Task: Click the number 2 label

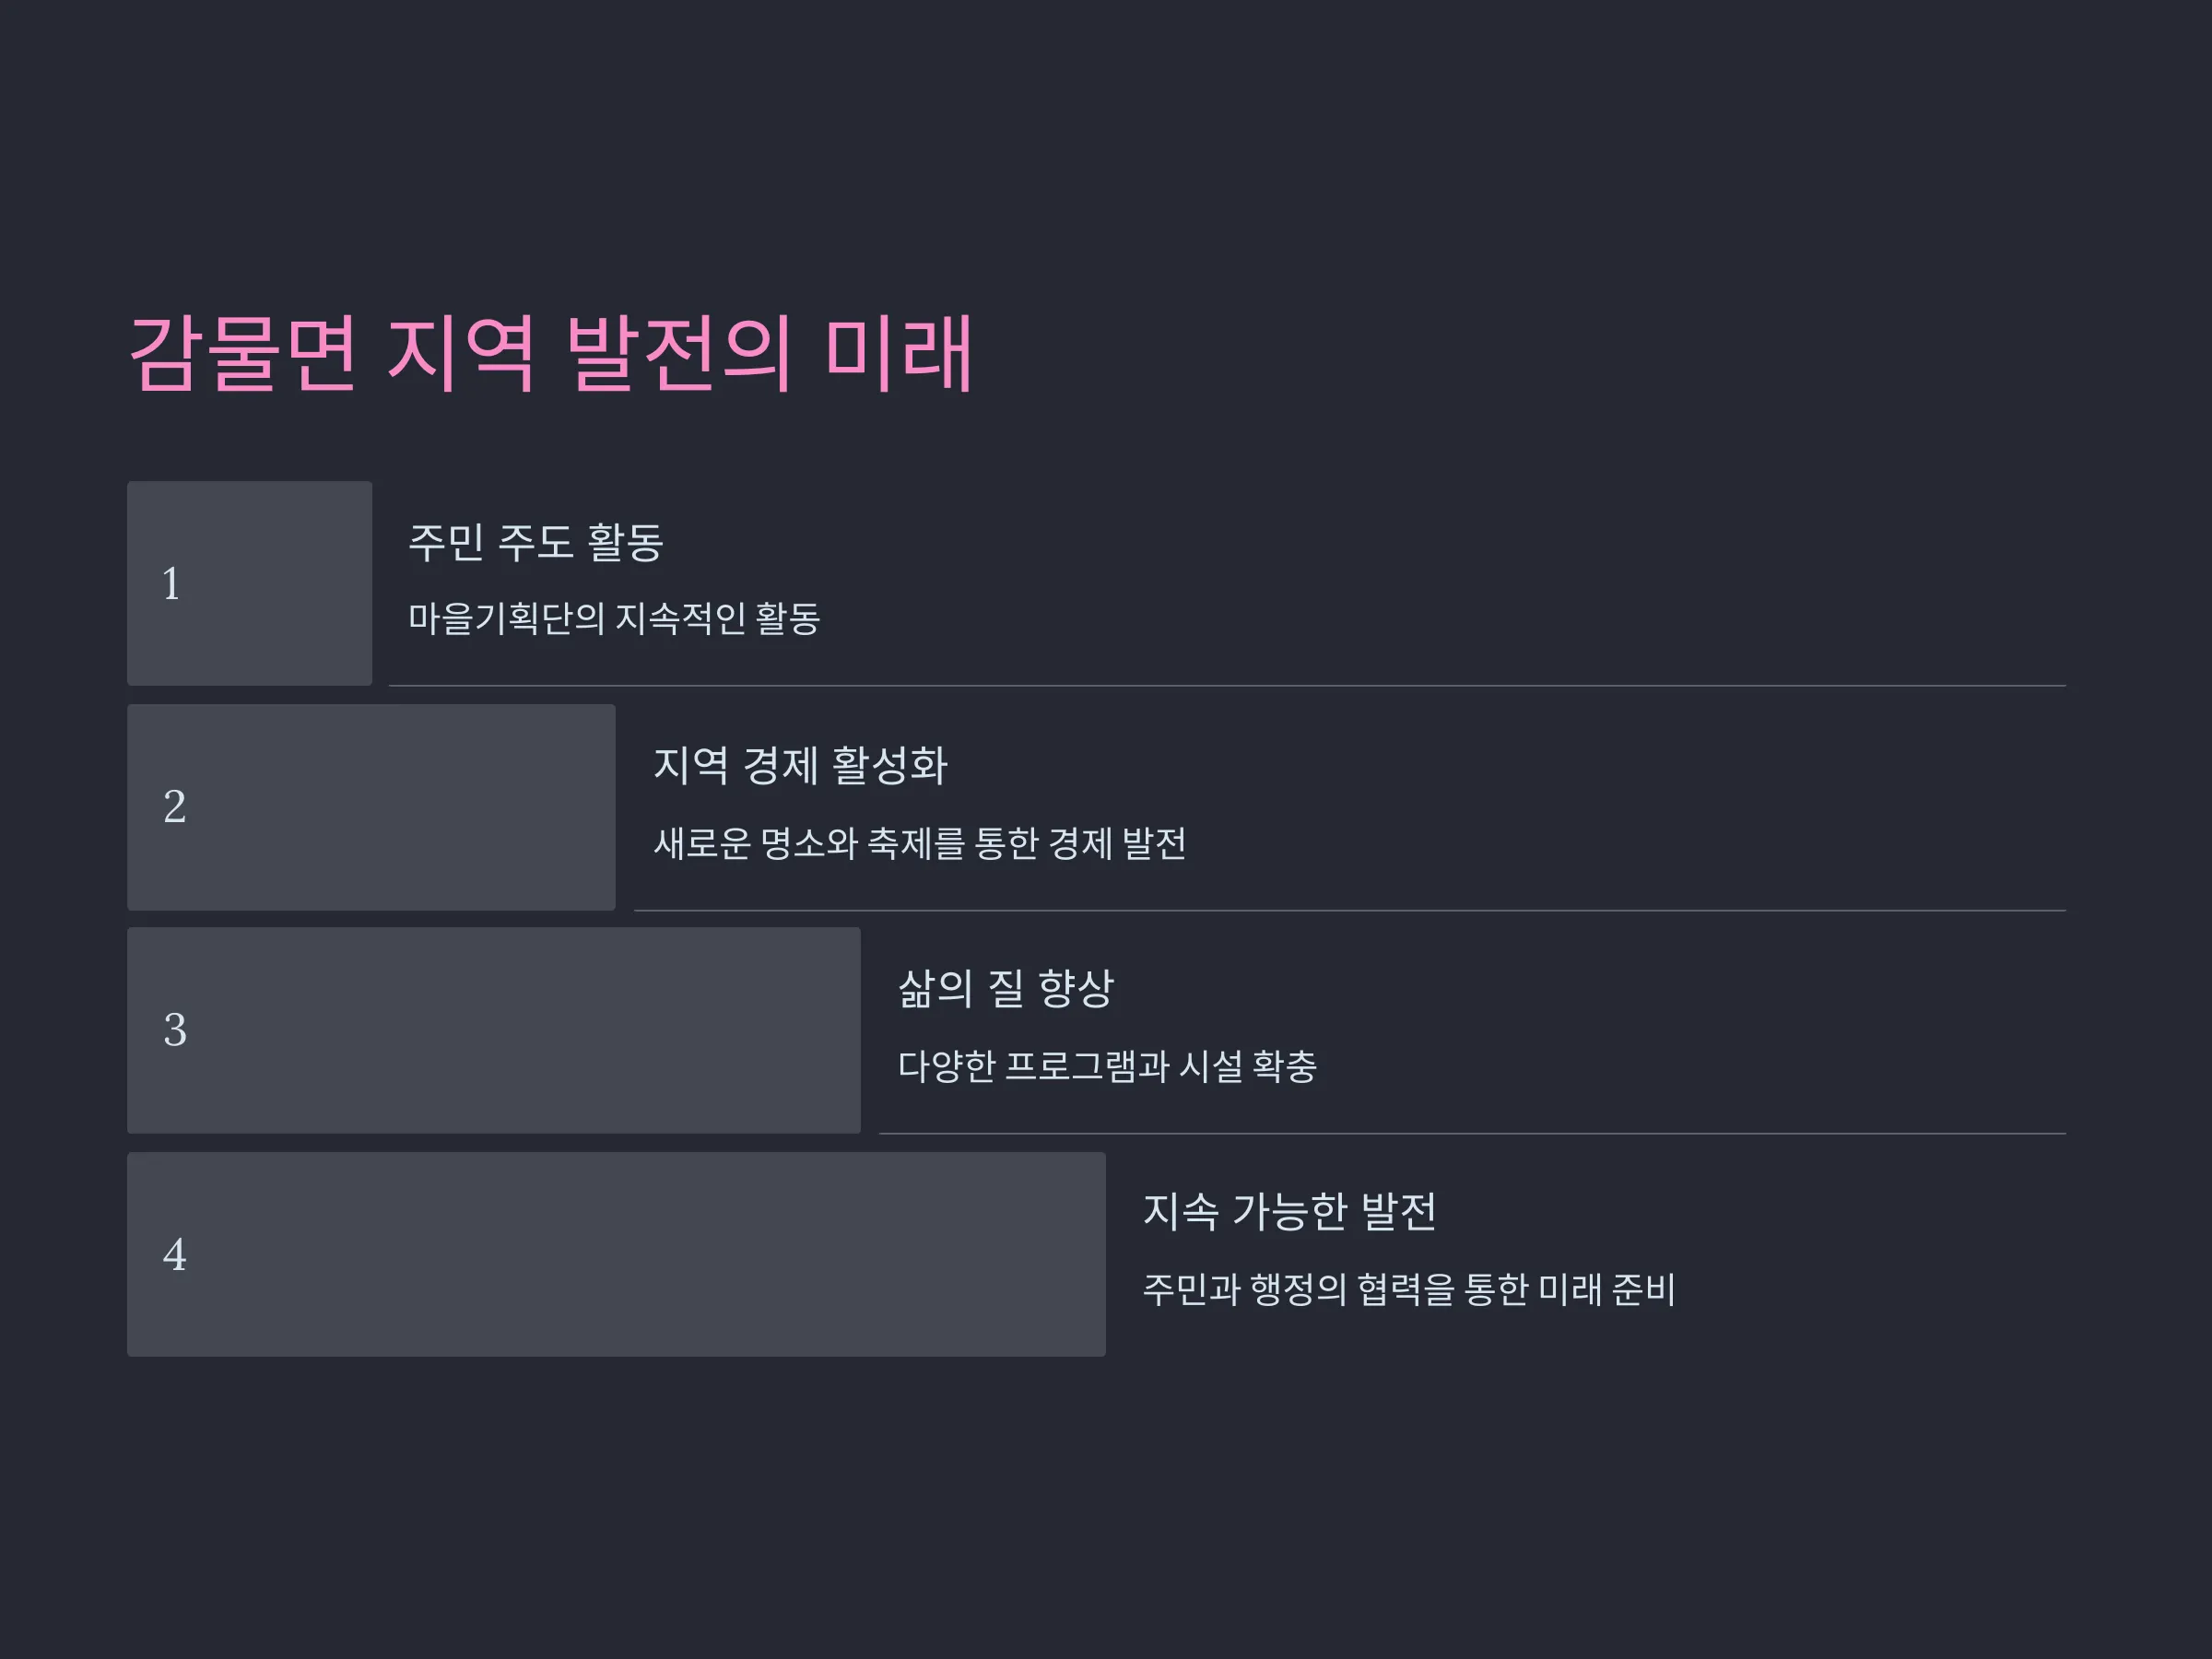Action: [x=174, y=807]
